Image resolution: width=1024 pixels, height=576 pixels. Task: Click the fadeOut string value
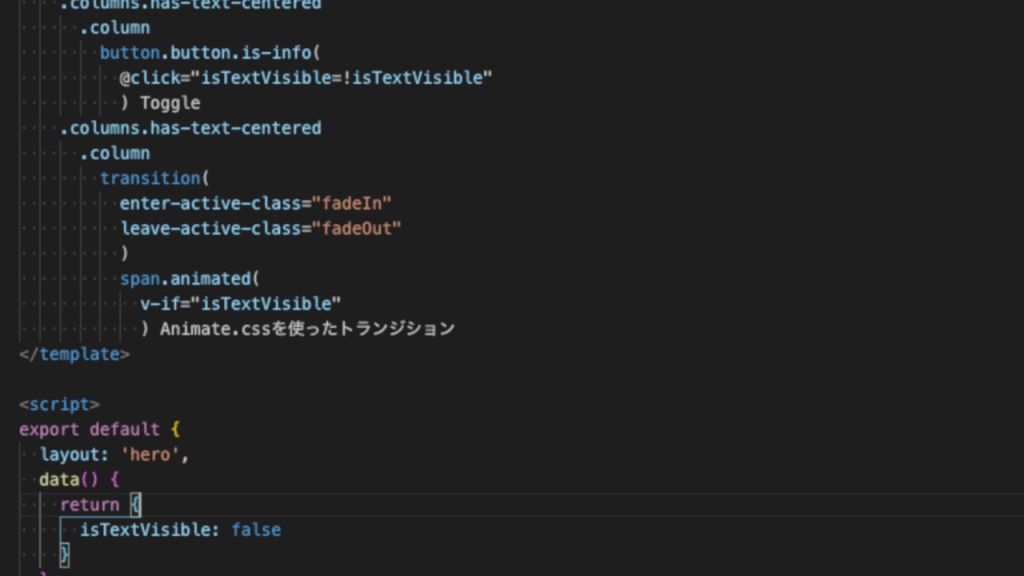362,228
